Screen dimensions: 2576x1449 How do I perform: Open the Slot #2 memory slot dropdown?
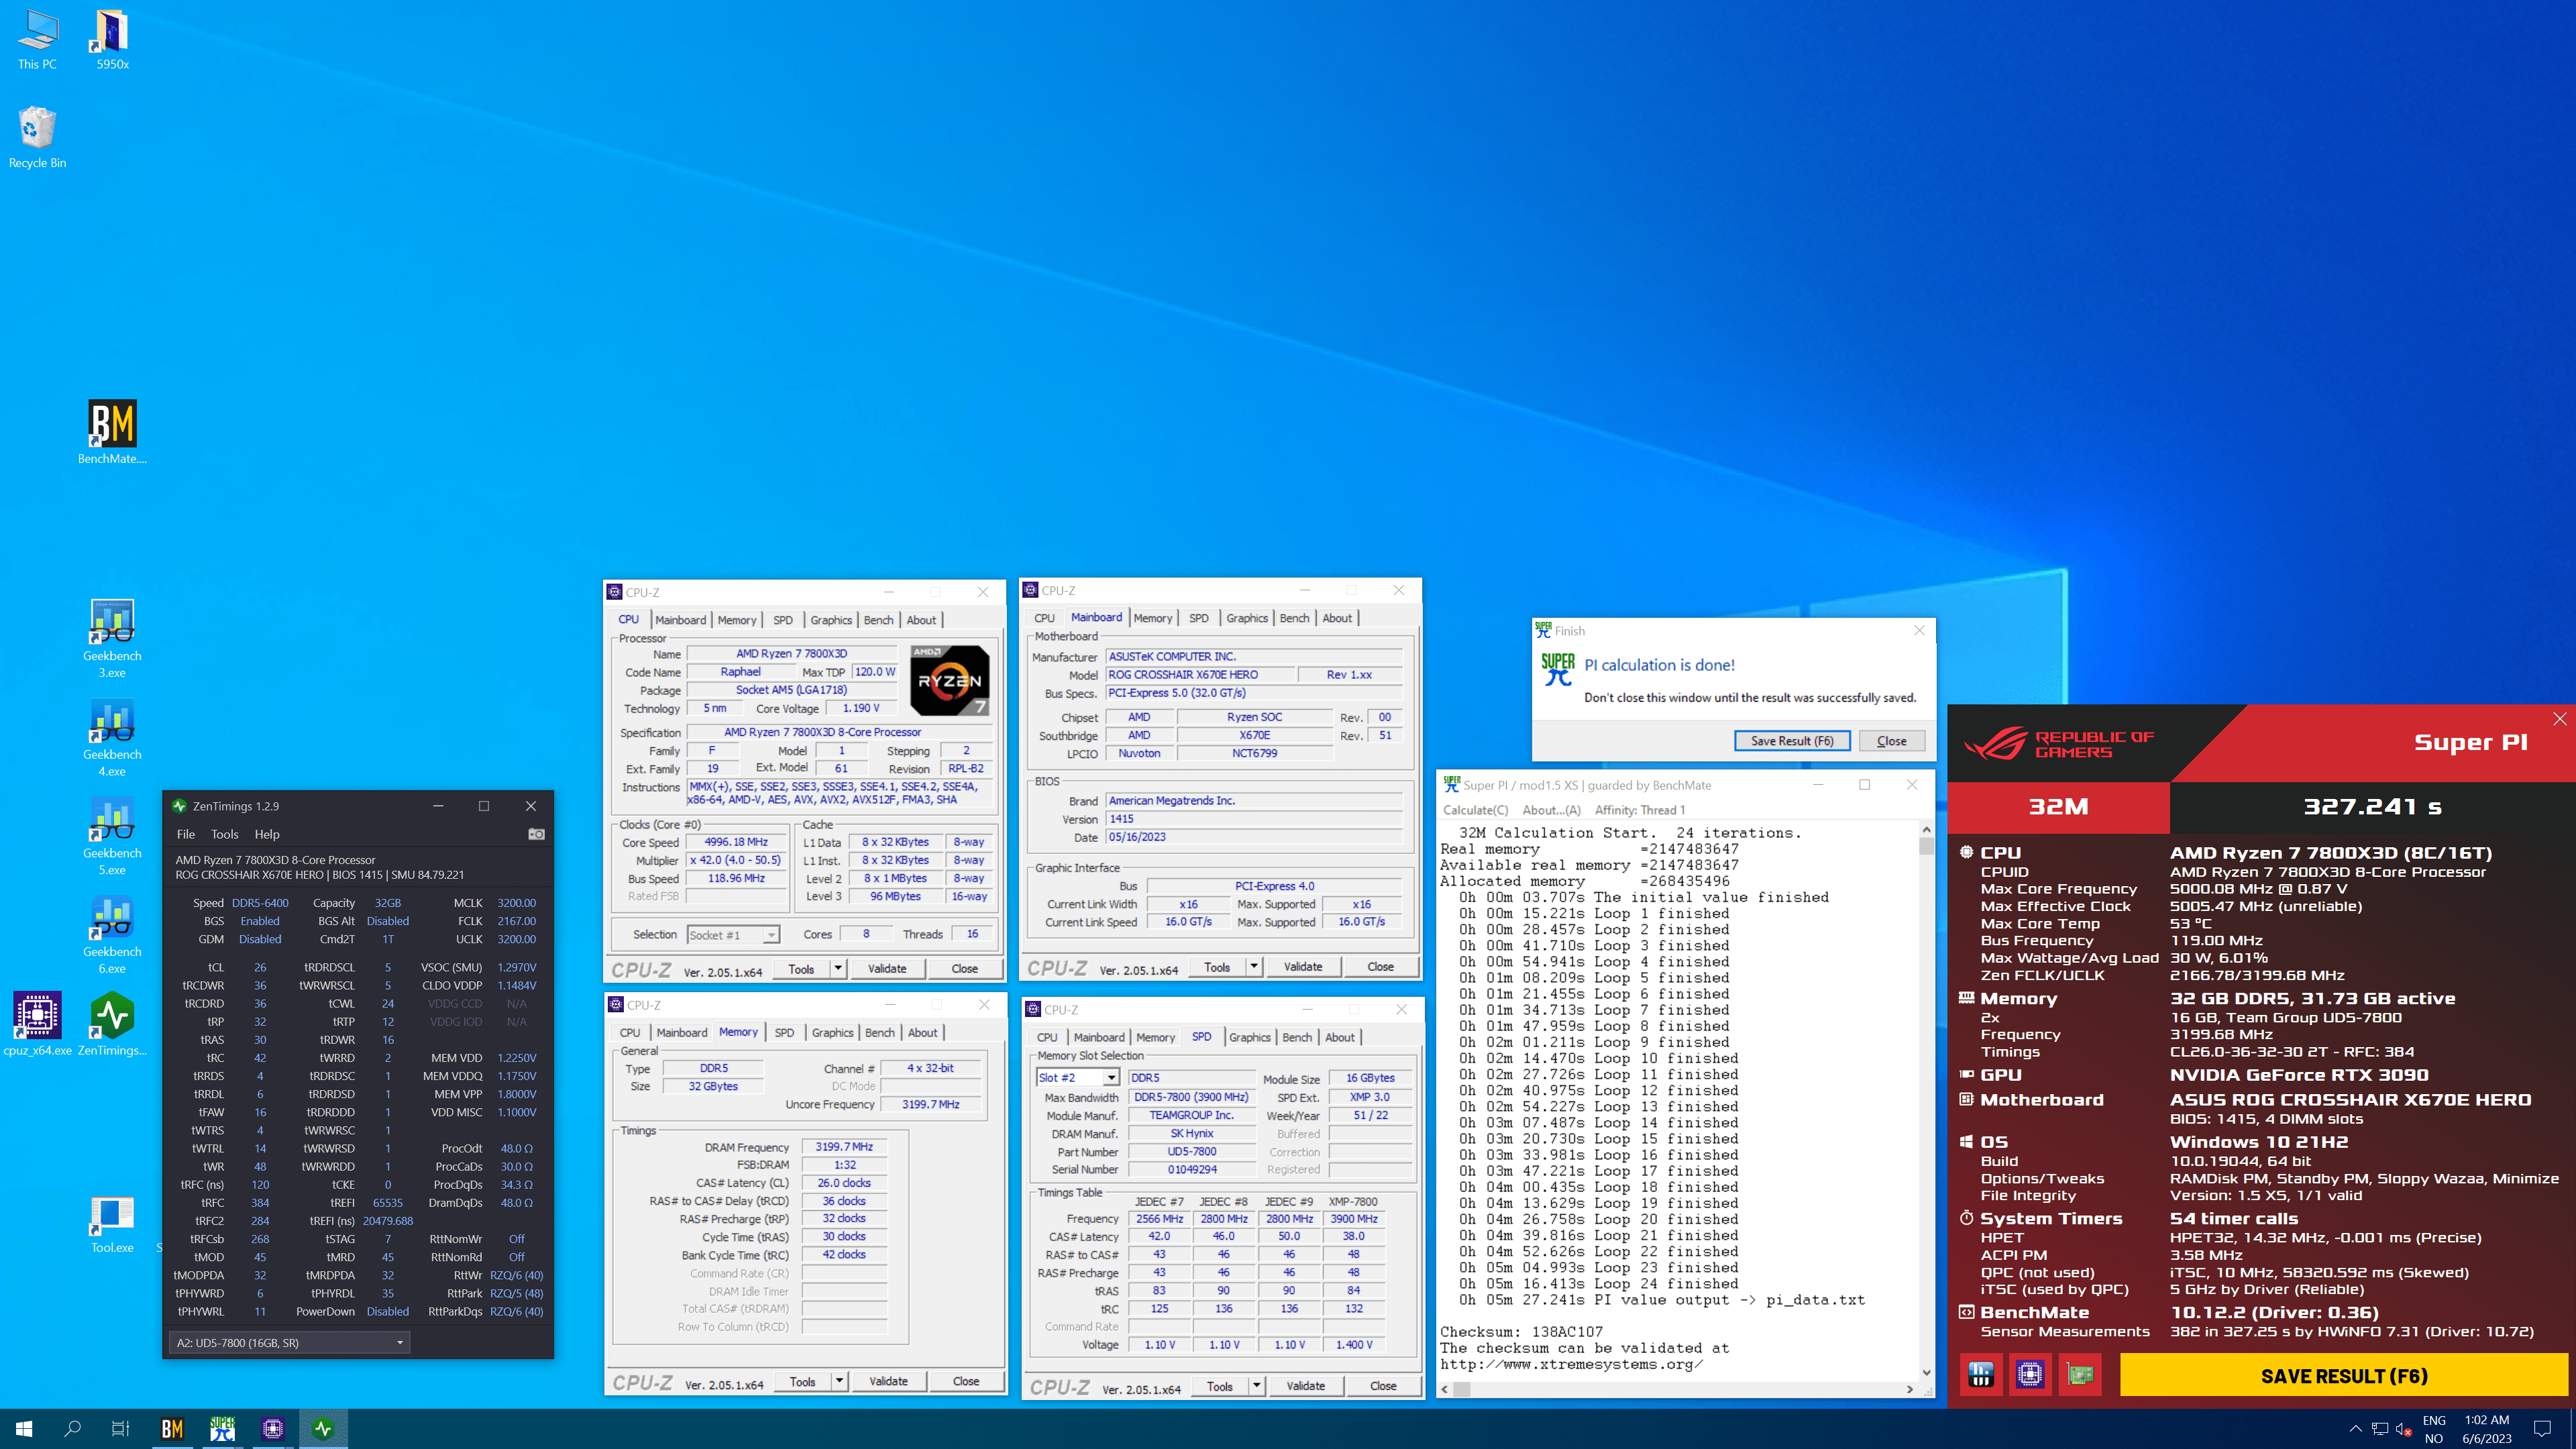1077,1078
